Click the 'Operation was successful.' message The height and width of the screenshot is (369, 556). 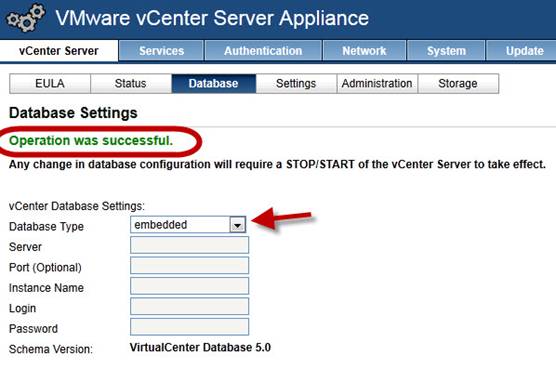point(91,141)
